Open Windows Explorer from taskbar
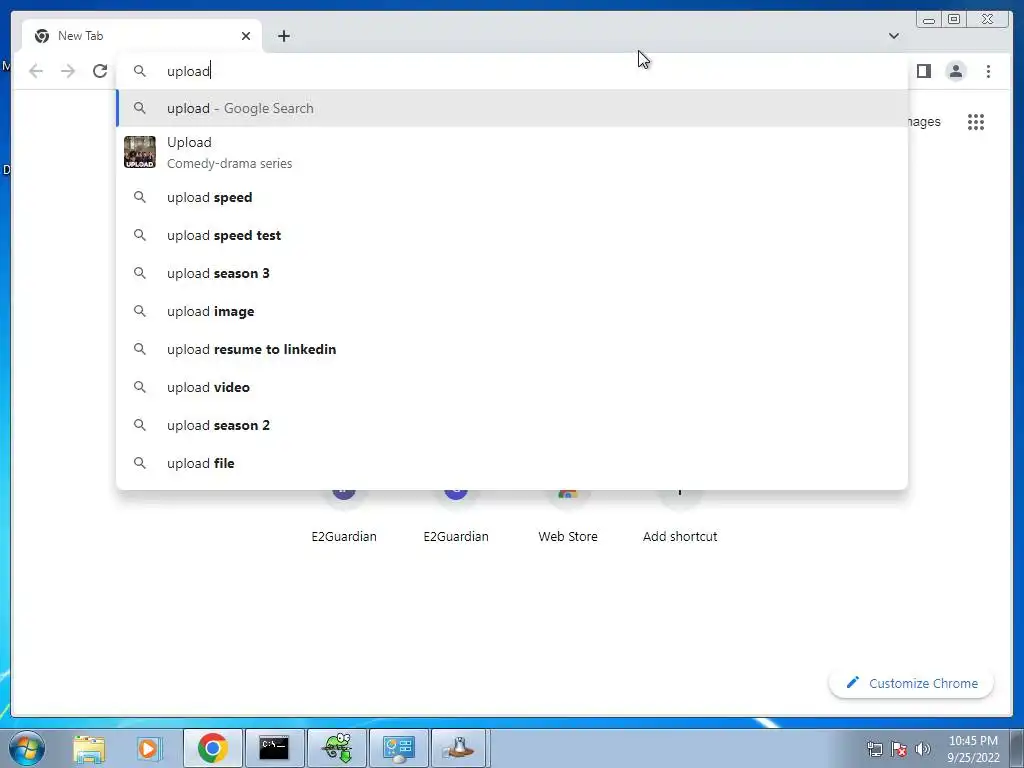Screen dimensions: 1024x768 [x=89, y=748]
